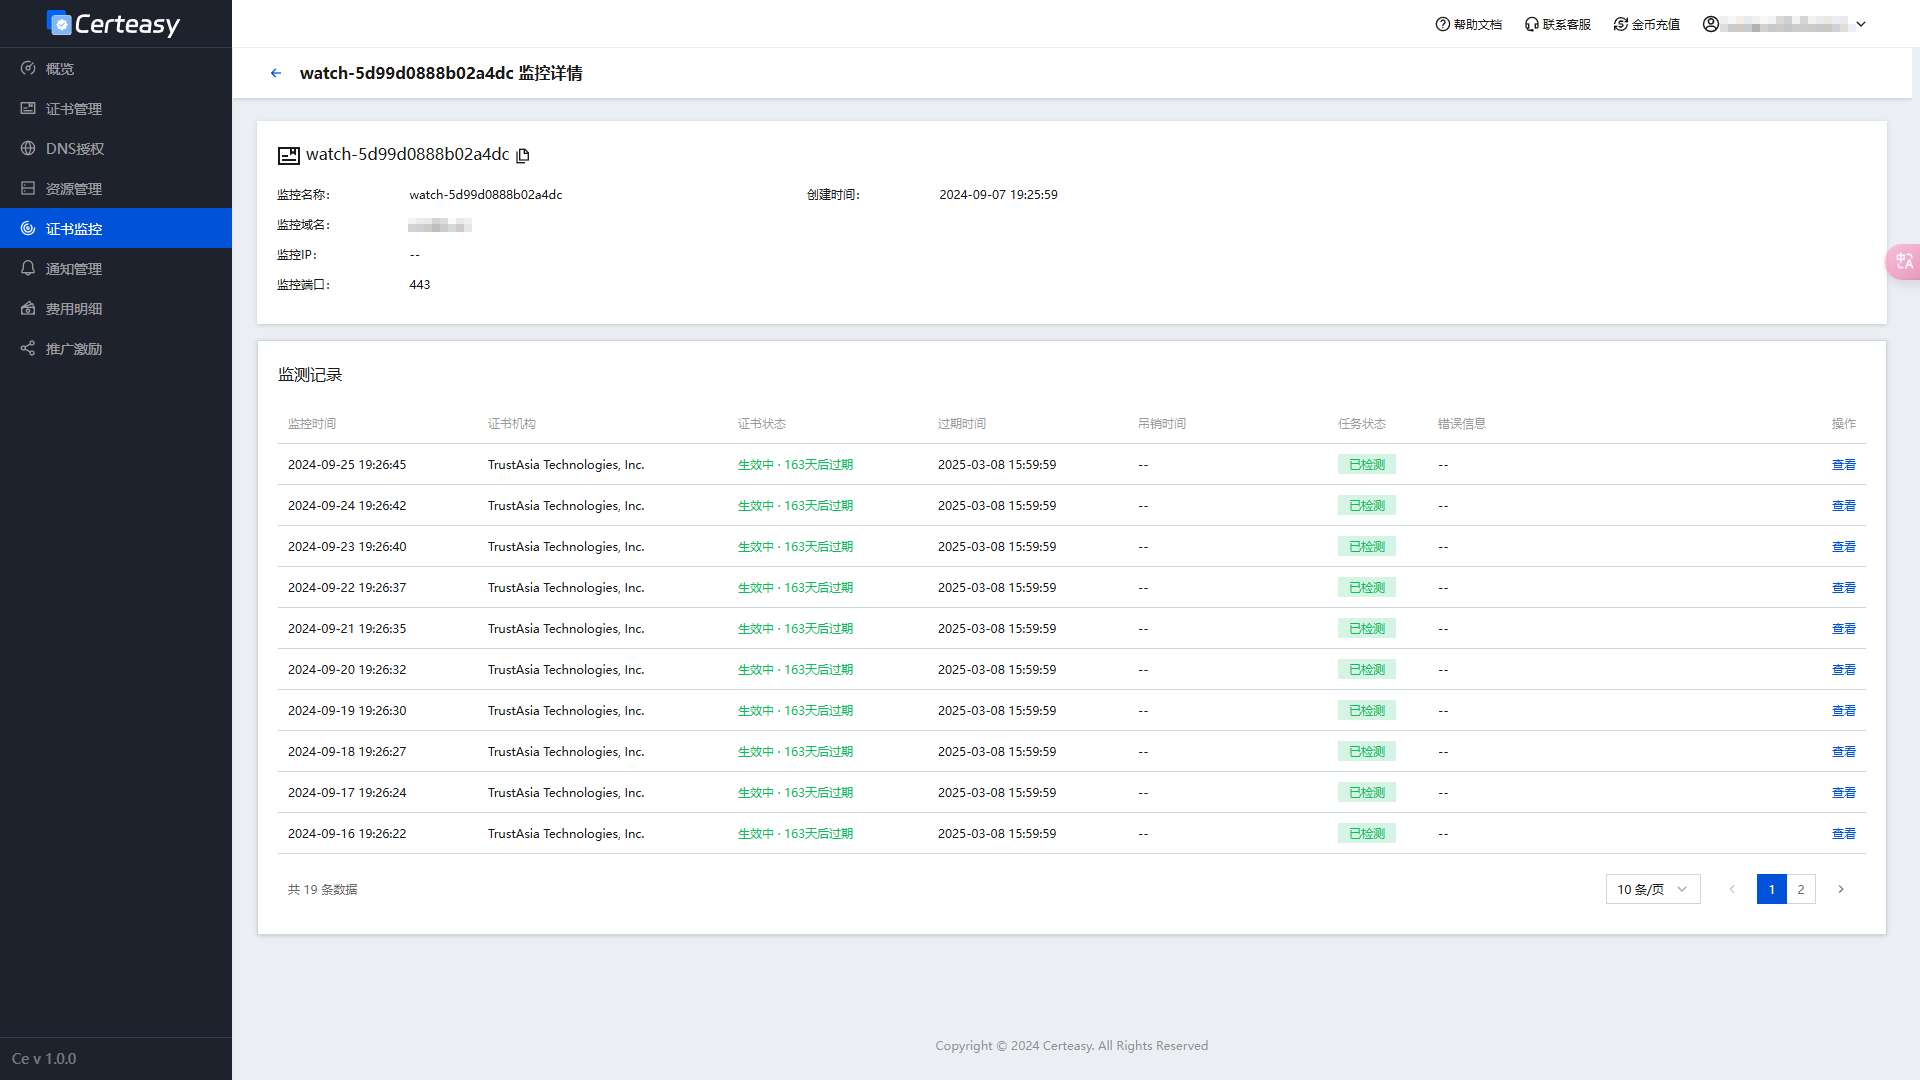Click the 金币充值 coin icon
The width and height of the screenshot is (1920, 1080).
pyautogui.click(x=1620, y=24)
